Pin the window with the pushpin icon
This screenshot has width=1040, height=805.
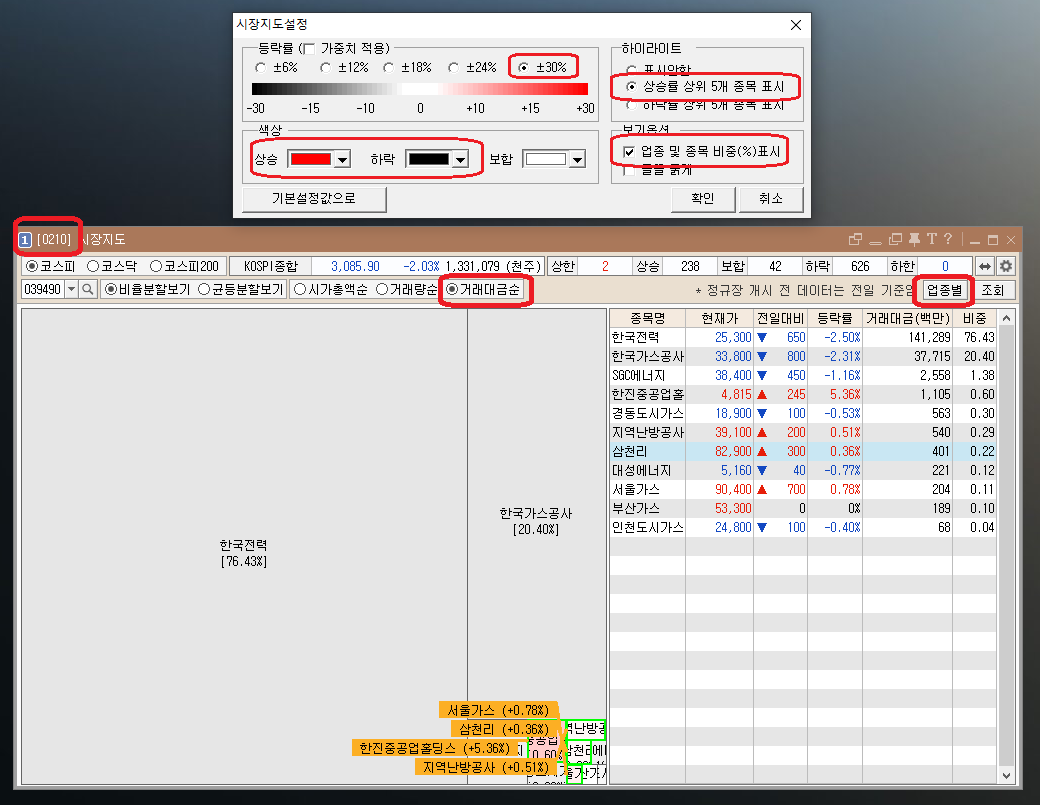point(914,239)
